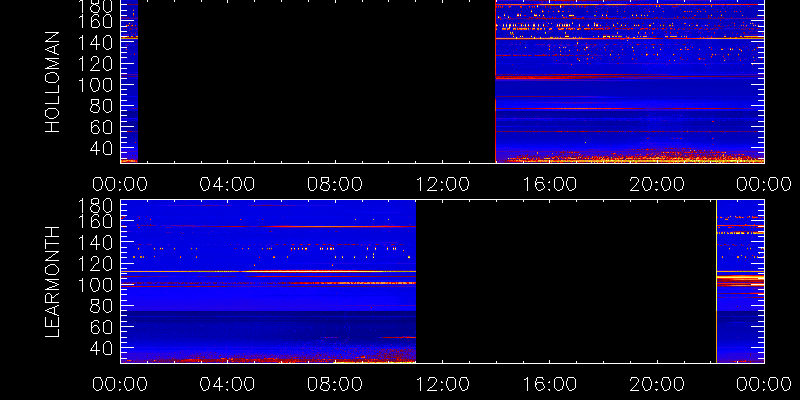
Task: Click the end-of-day 00:00 label under Holloman plot
Action: pos(764,184)
